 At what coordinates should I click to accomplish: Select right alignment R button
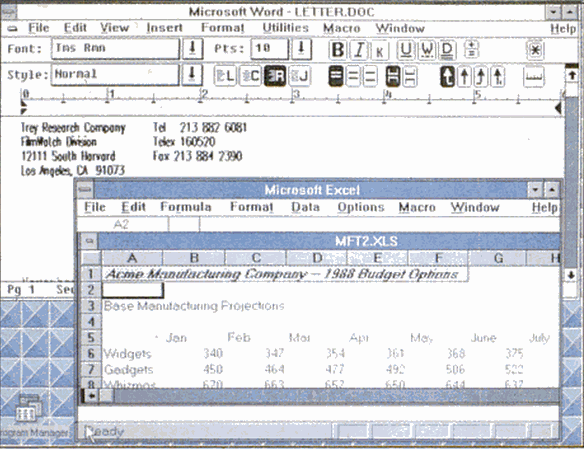275,76
